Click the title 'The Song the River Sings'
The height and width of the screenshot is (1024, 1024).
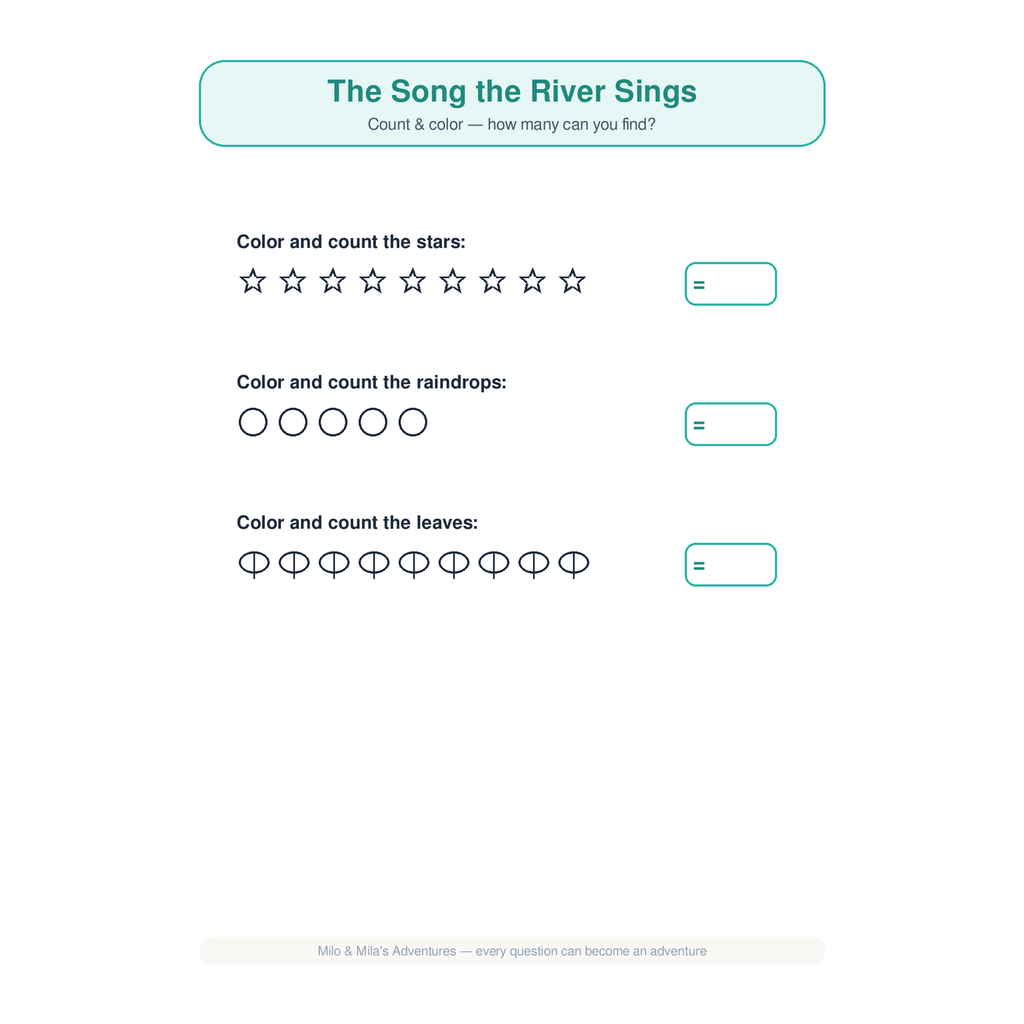click(512, 91)
